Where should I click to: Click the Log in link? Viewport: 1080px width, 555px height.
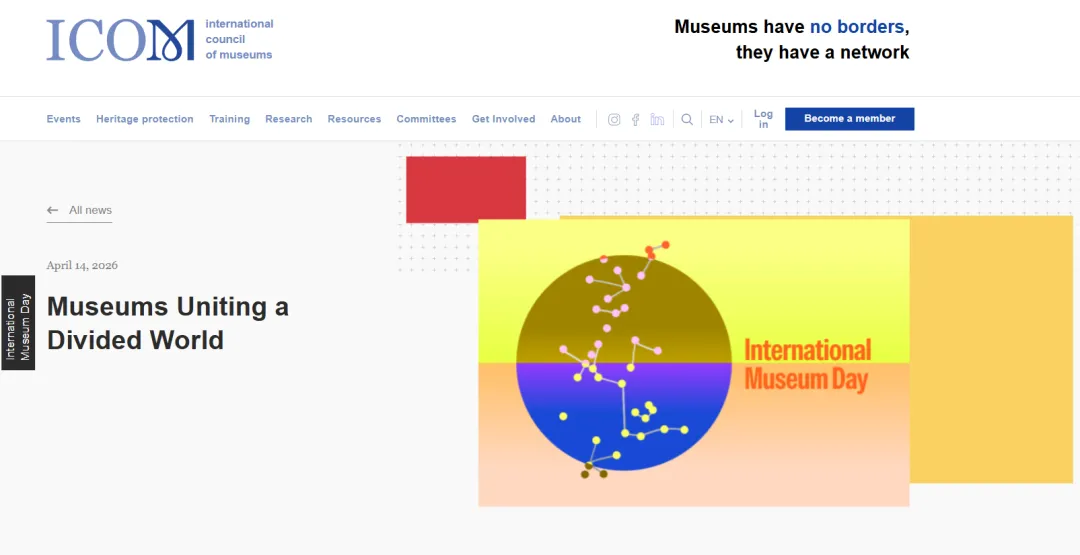click(763, 119)
